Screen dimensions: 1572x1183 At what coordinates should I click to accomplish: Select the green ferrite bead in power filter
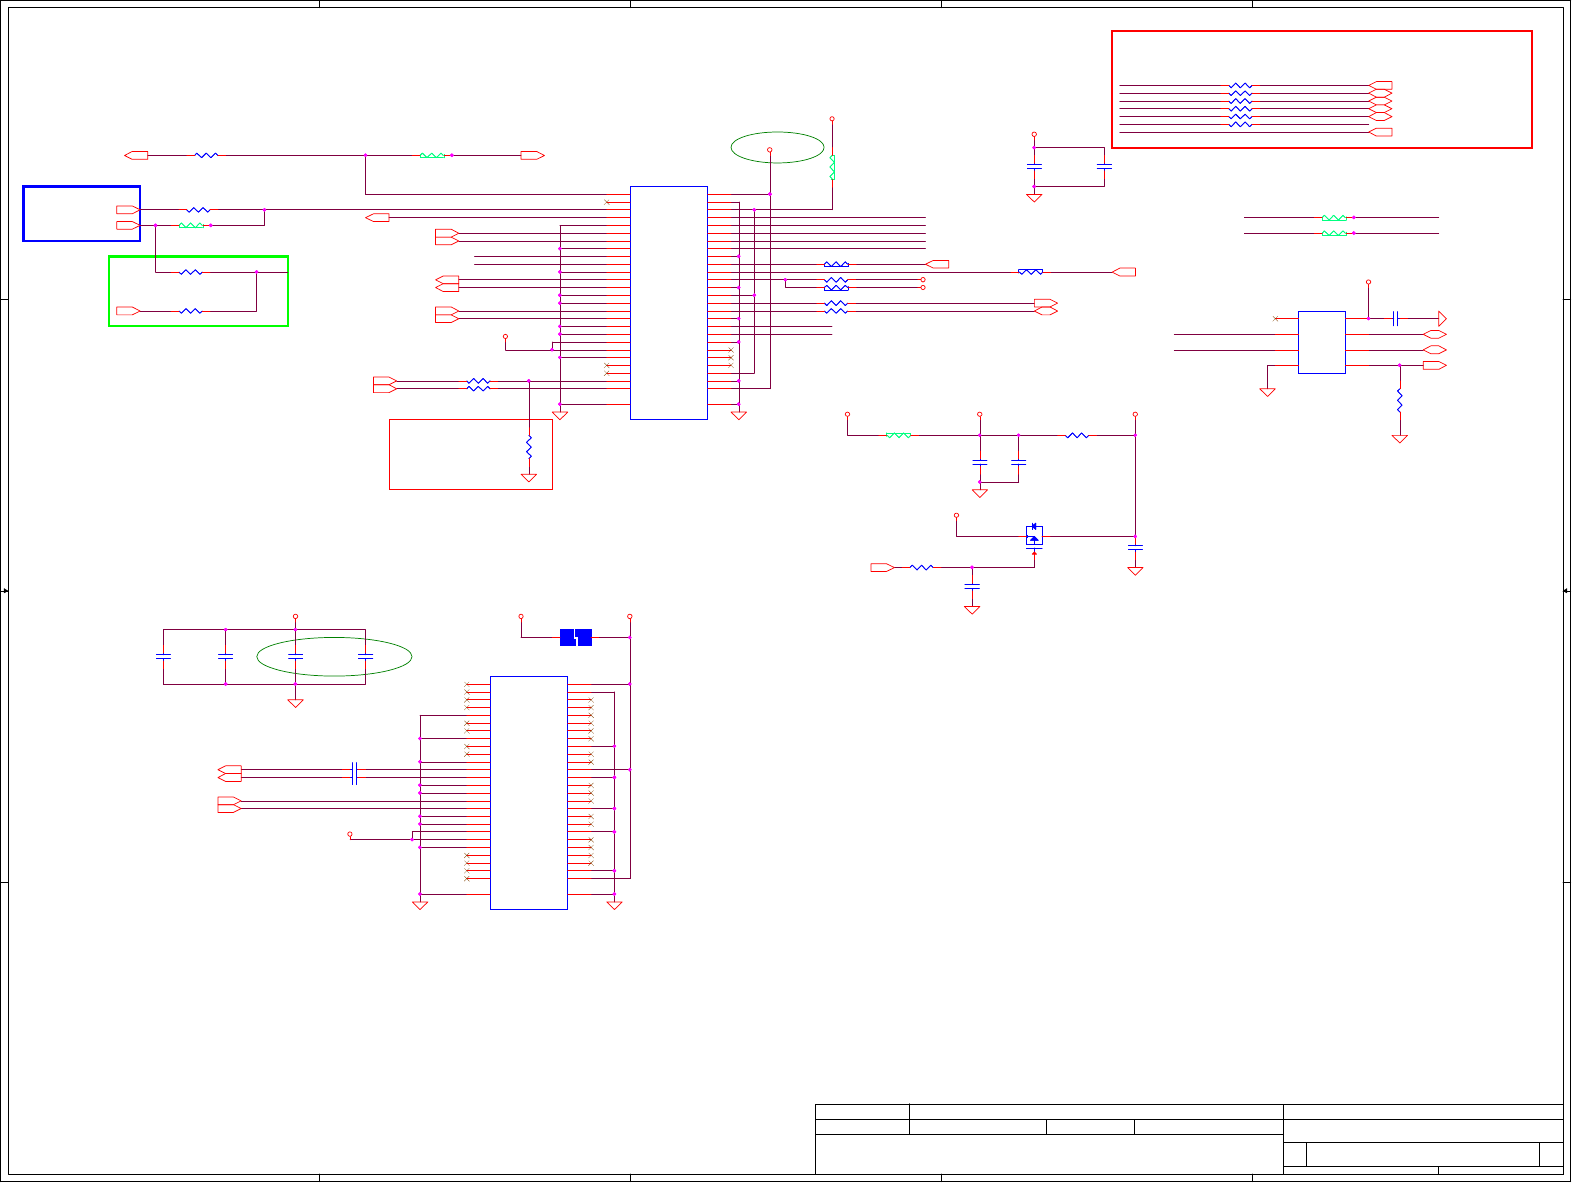898,435
